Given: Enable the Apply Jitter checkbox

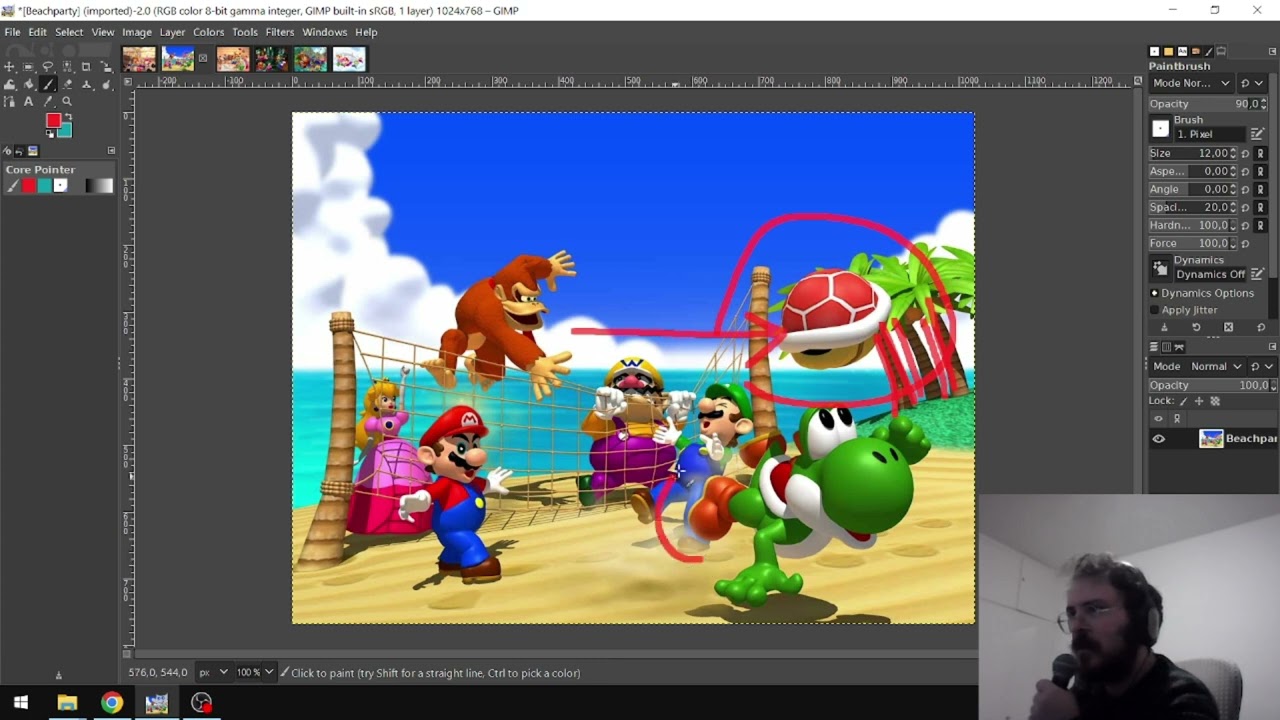Looking at the screenshot, I should tap(1155, 310).
